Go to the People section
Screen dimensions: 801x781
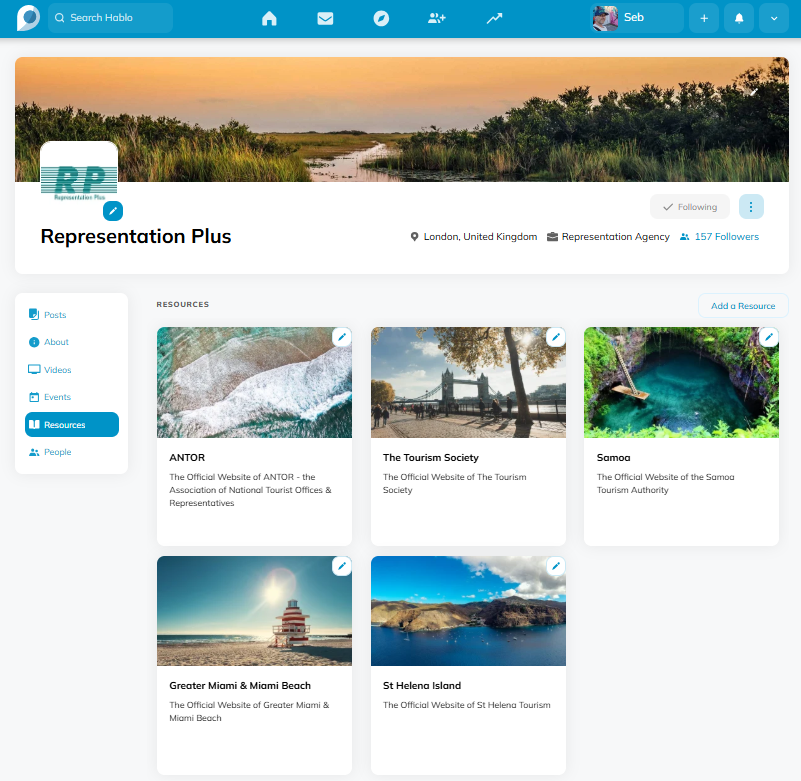(x=72, y=452)
